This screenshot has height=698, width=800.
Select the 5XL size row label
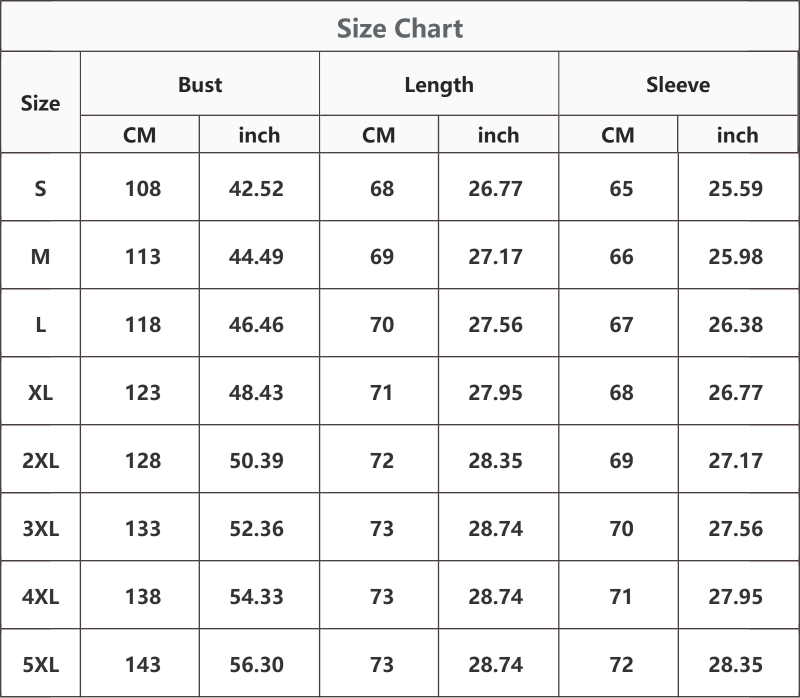pyautogui.click(x=40, y=664)
